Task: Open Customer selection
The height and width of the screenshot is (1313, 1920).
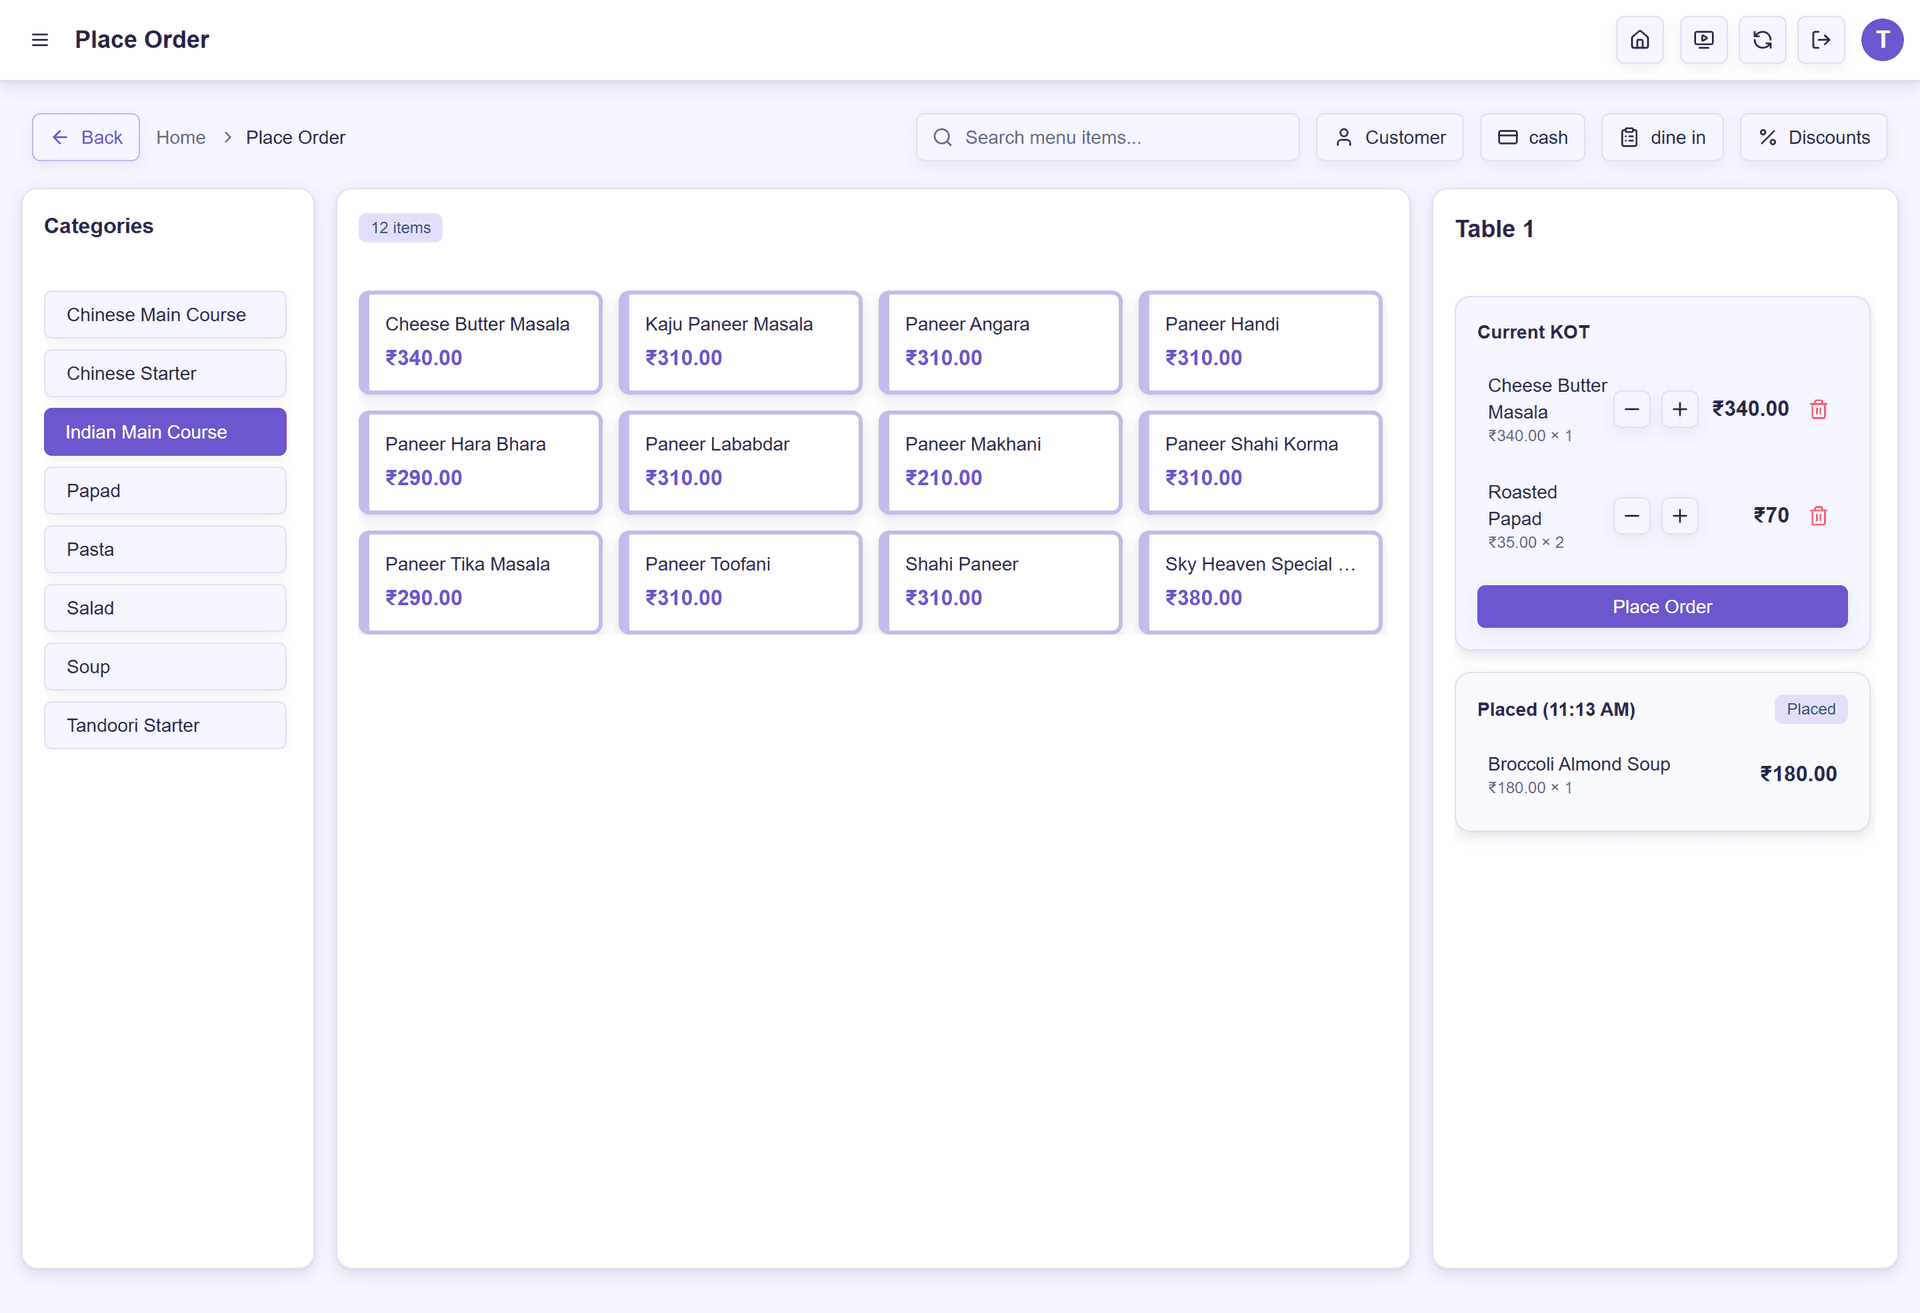Action: coord(1389,137)
